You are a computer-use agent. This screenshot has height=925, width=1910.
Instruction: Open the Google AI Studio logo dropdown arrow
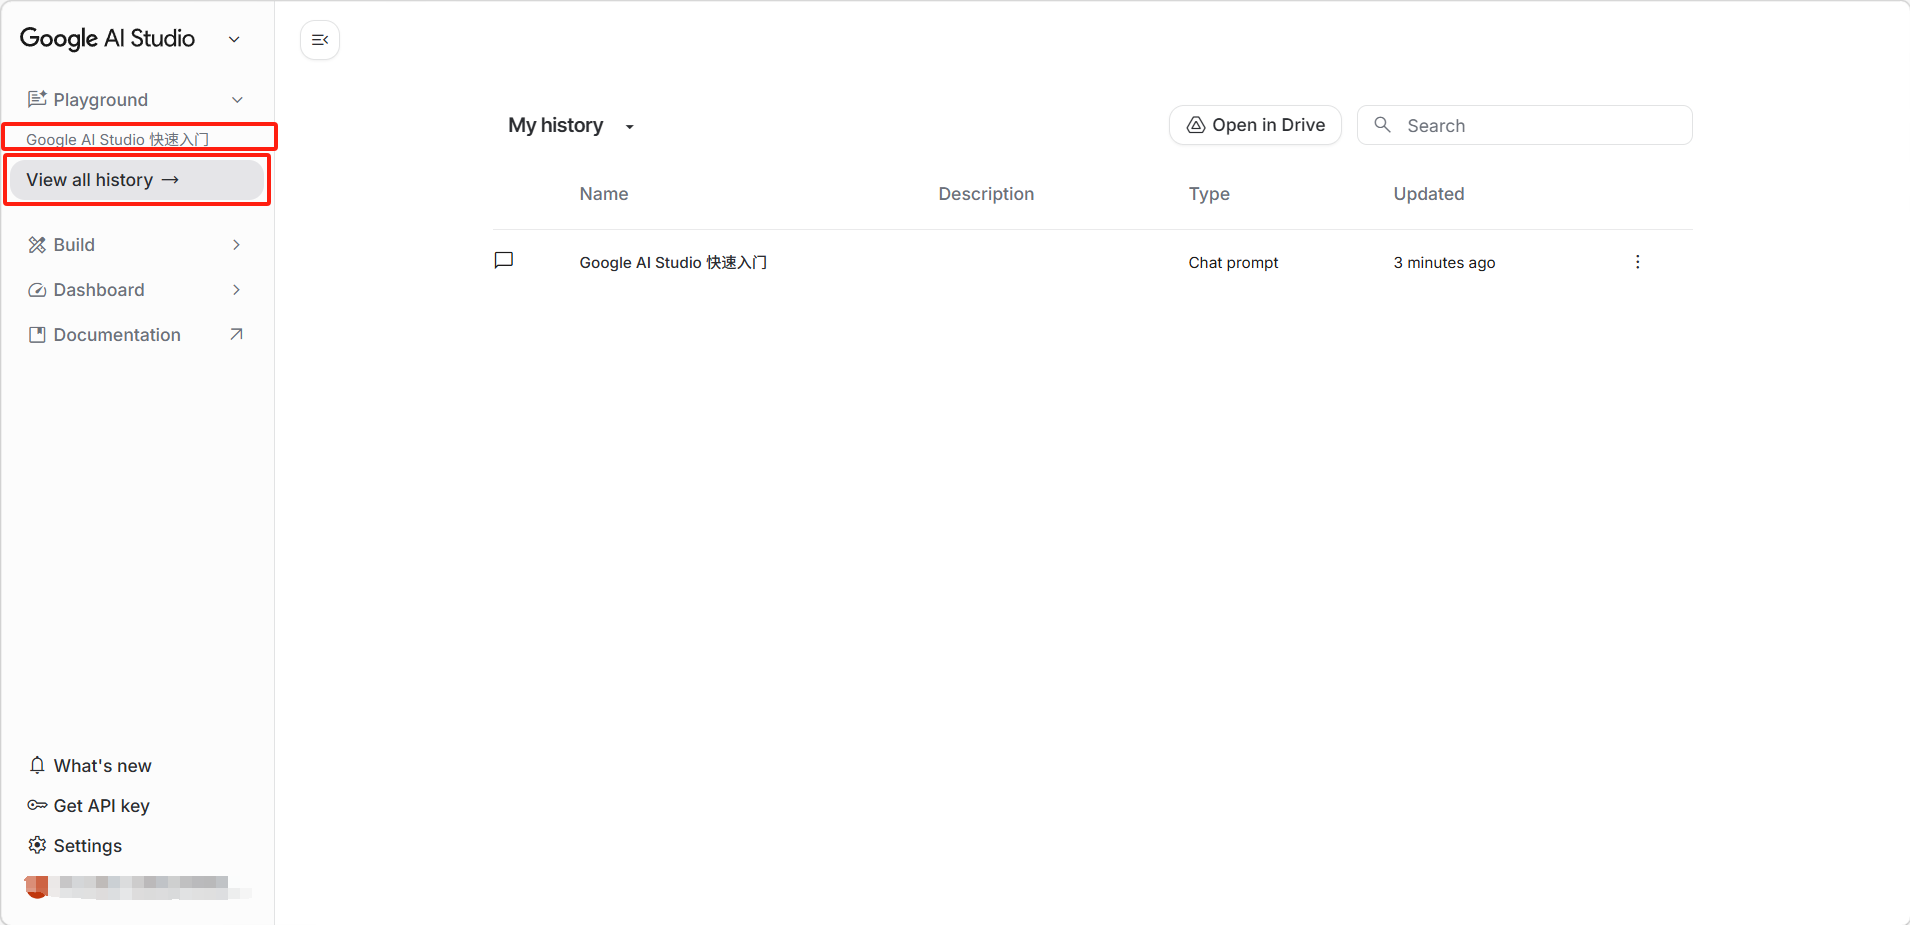tap(234, 40)
